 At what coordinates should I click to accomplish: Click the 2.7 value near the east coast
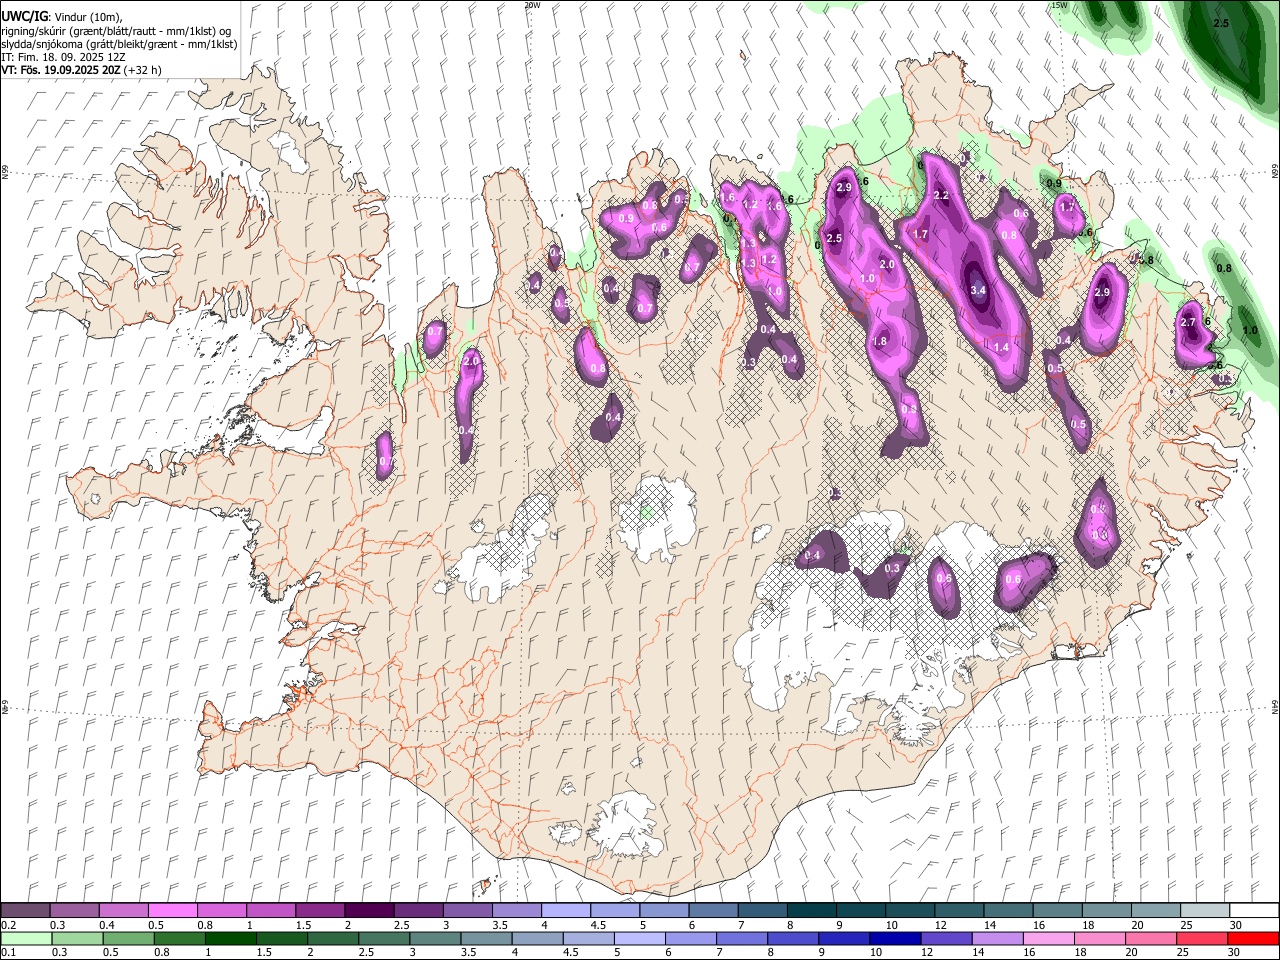(1188, 322)
